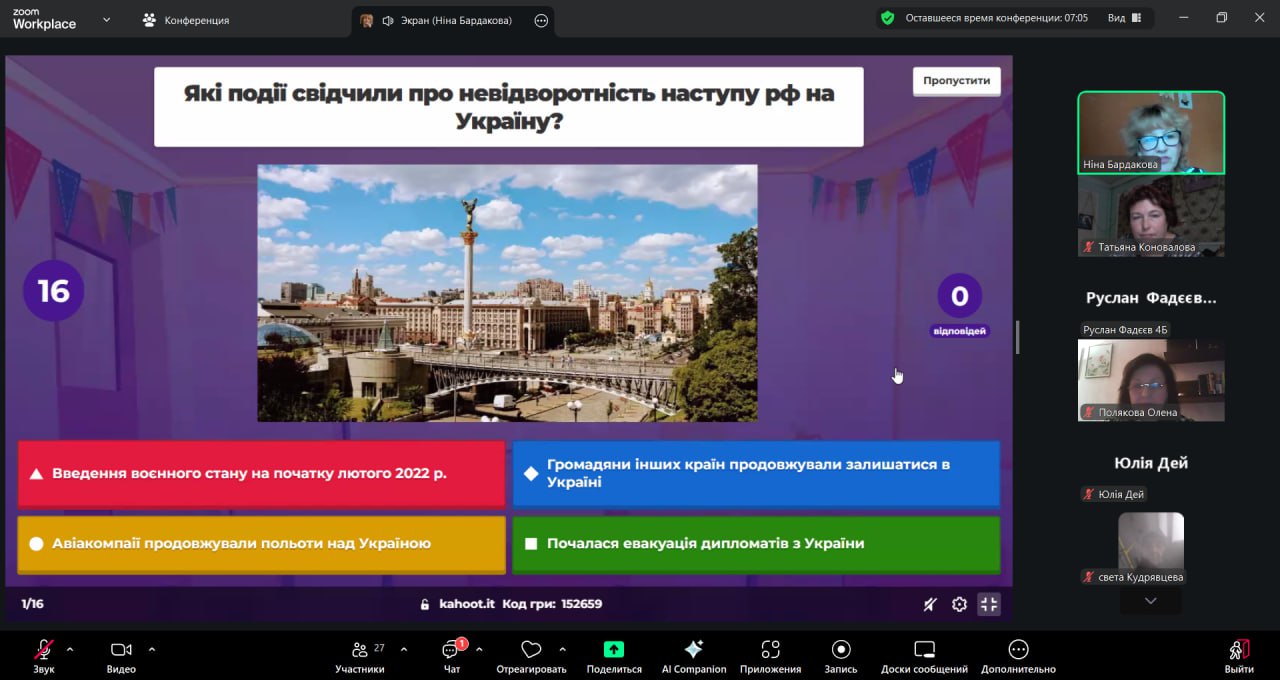This screenshot has height=680, width=1280.
Task: Start recording with the Запись icon
Action: [841, 650]
